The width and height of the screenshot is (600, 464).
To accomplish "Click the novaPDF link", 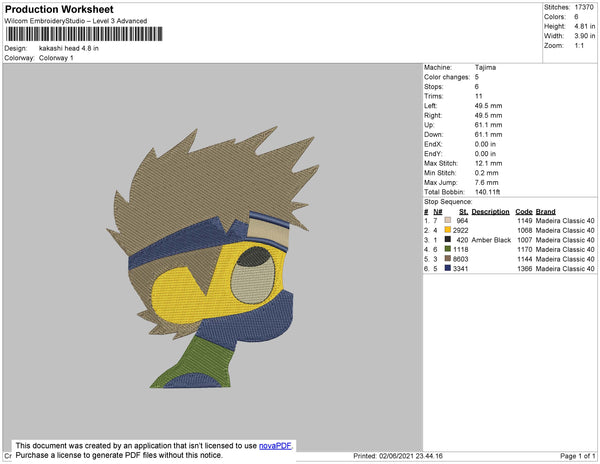I will point(275,446).
